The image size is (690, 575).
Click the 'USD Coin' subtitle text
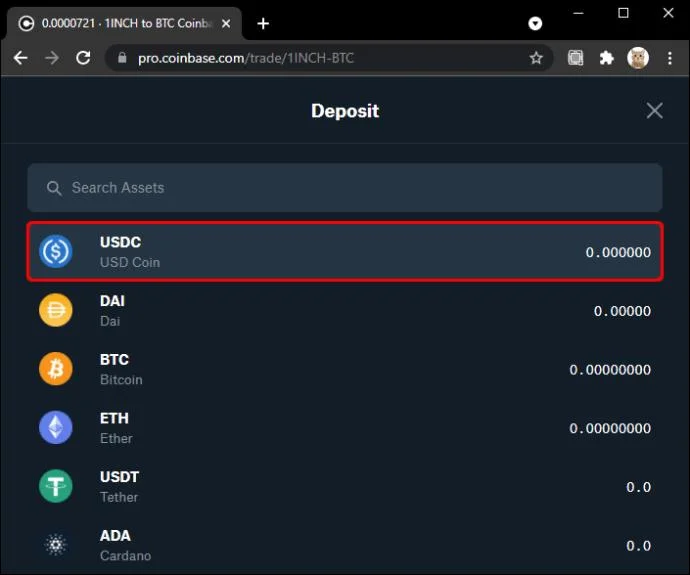[130, 262]
